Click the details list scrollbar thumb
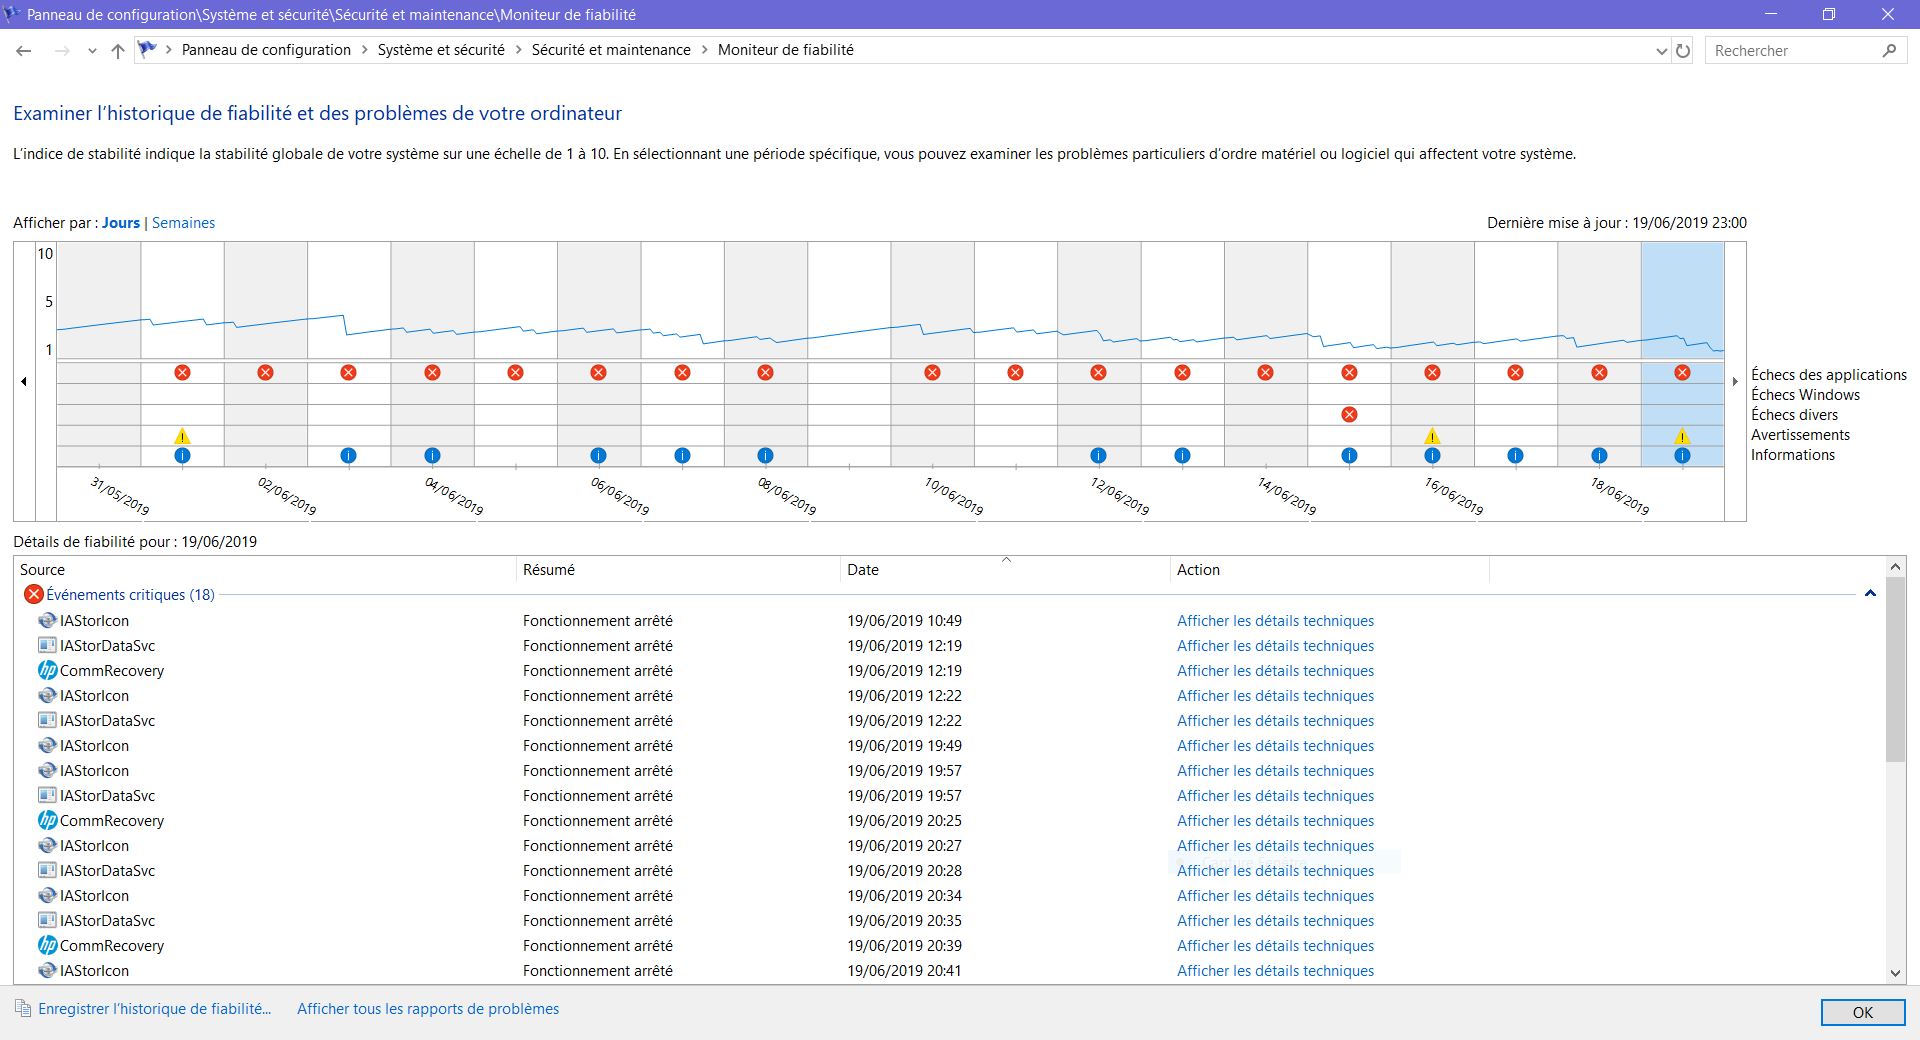The height and width of the screenshot is (1040, 1920). pyautogui.click(x=1895, y=670)
